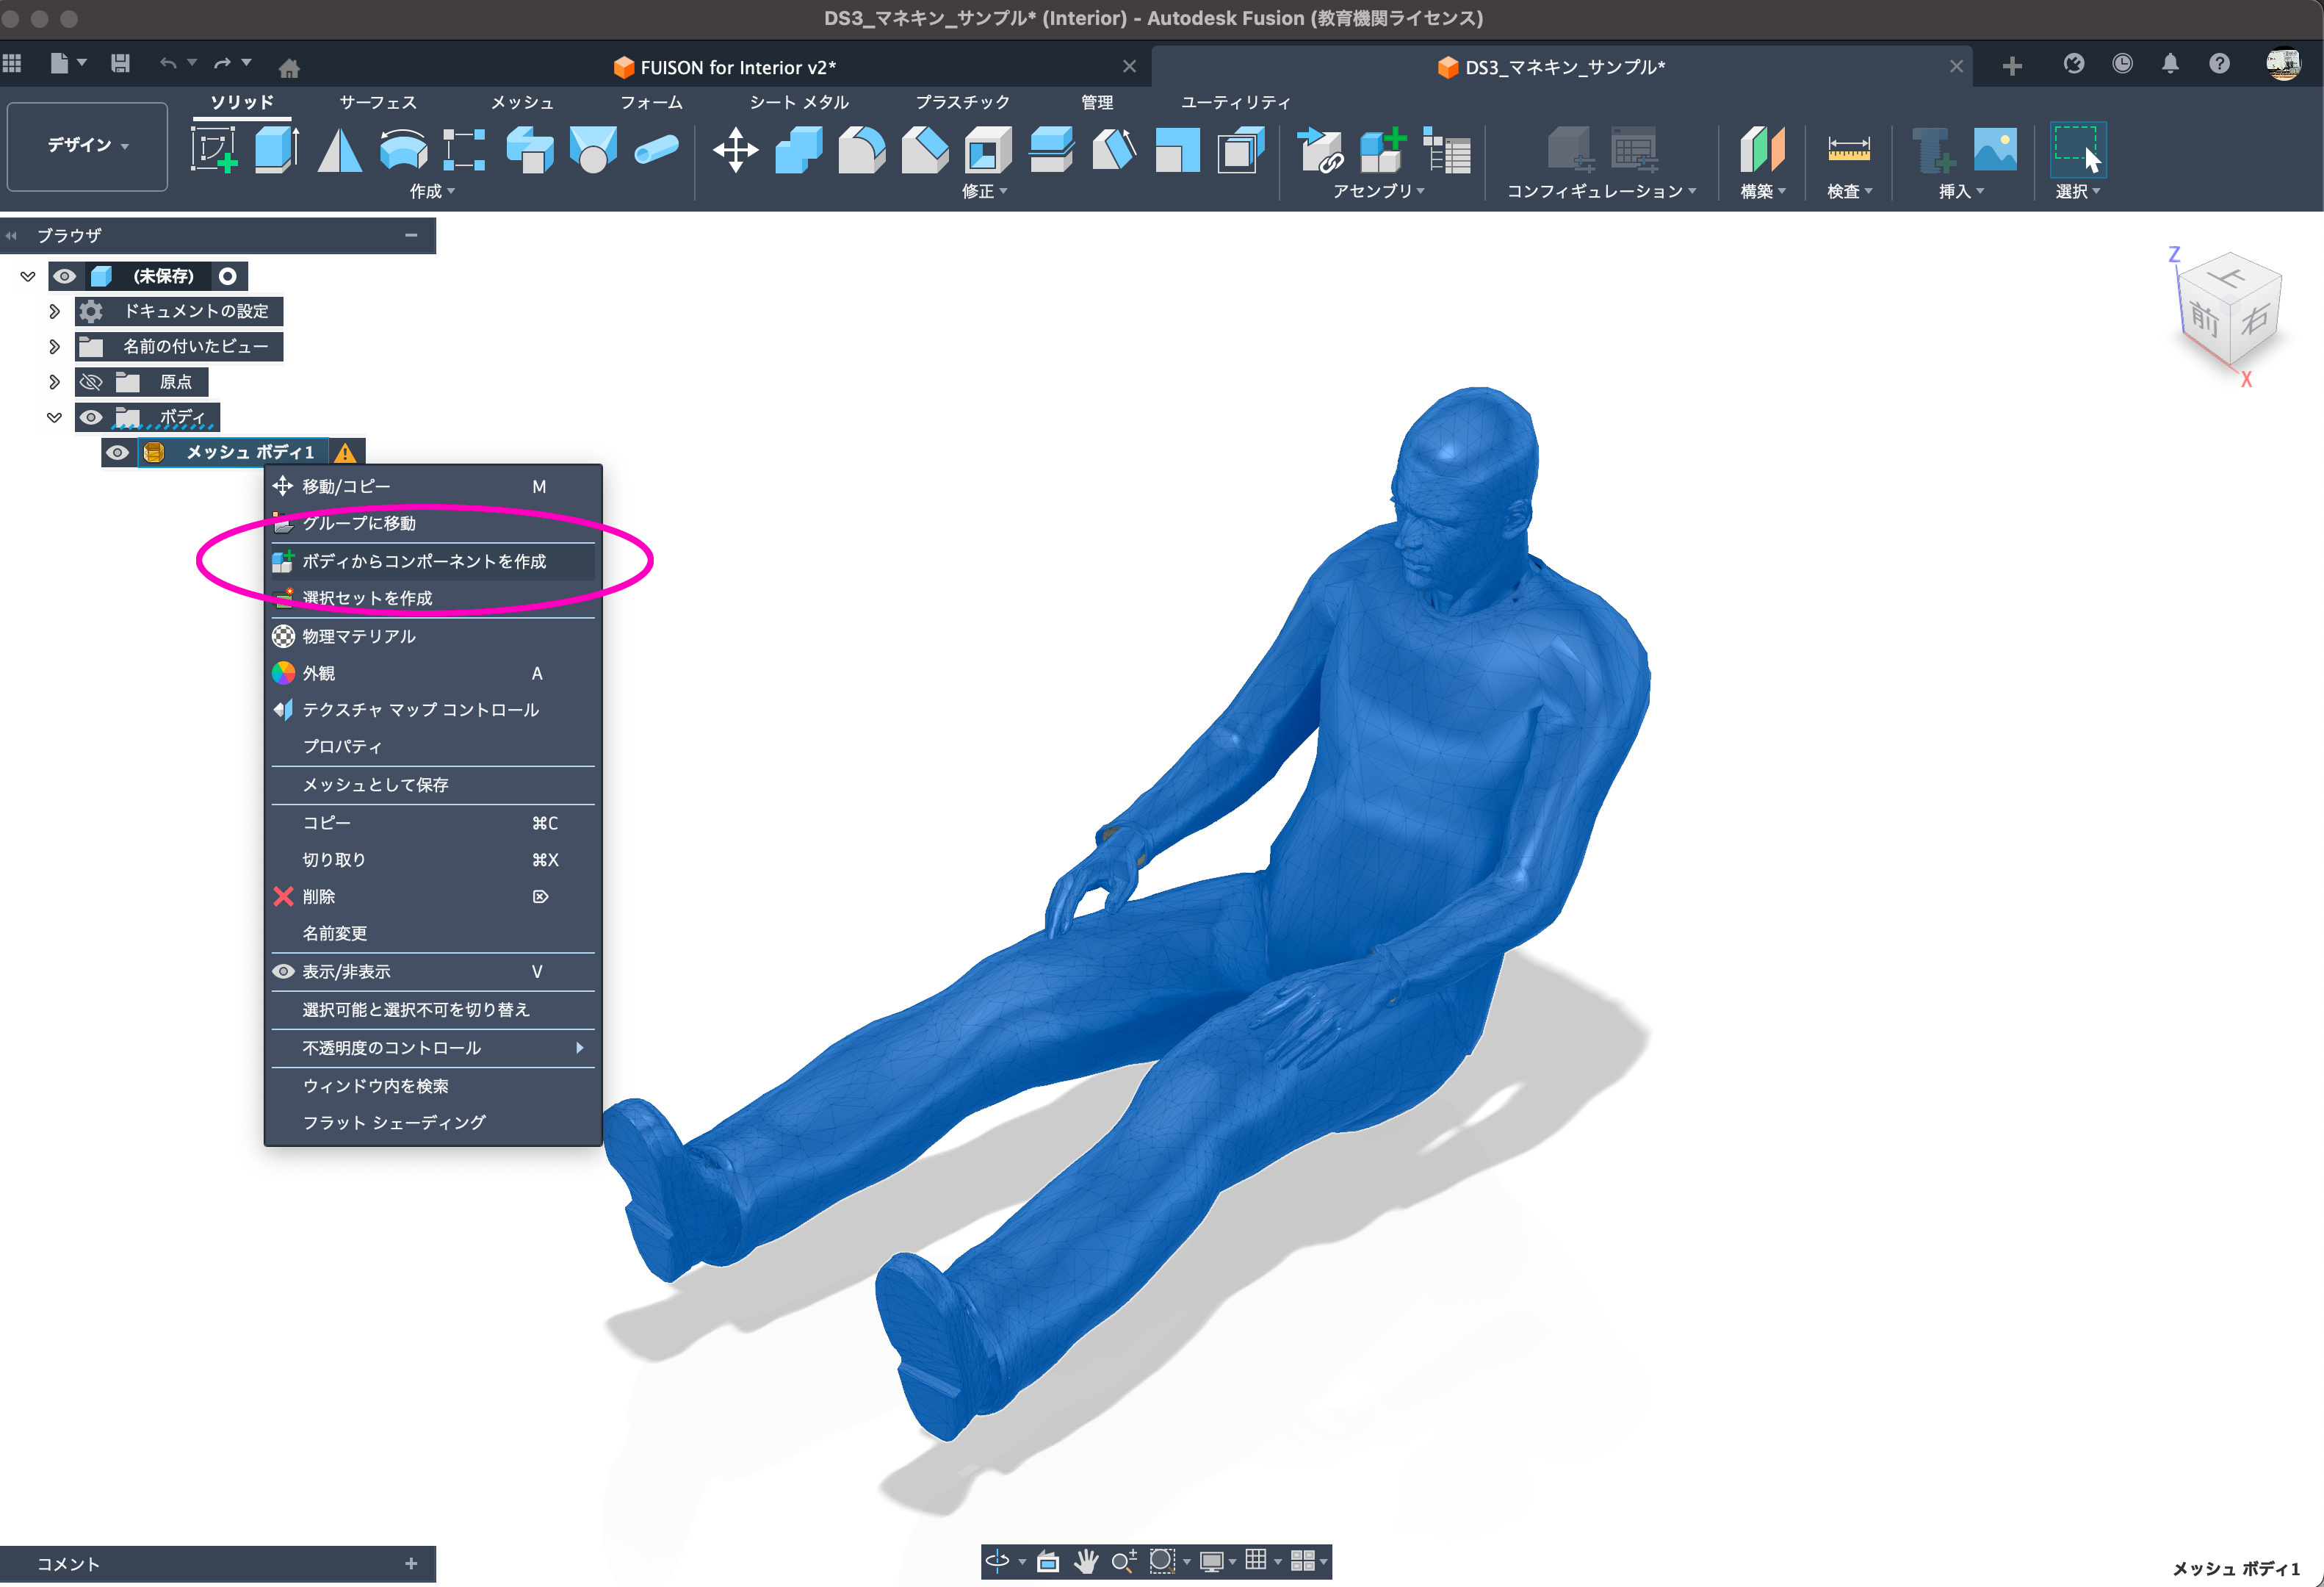Image resolution: width=2324 pixels, height=1587 pixels.
Task: Toggle visibility of メッシュ ボディ1
Action: (117, 453)
